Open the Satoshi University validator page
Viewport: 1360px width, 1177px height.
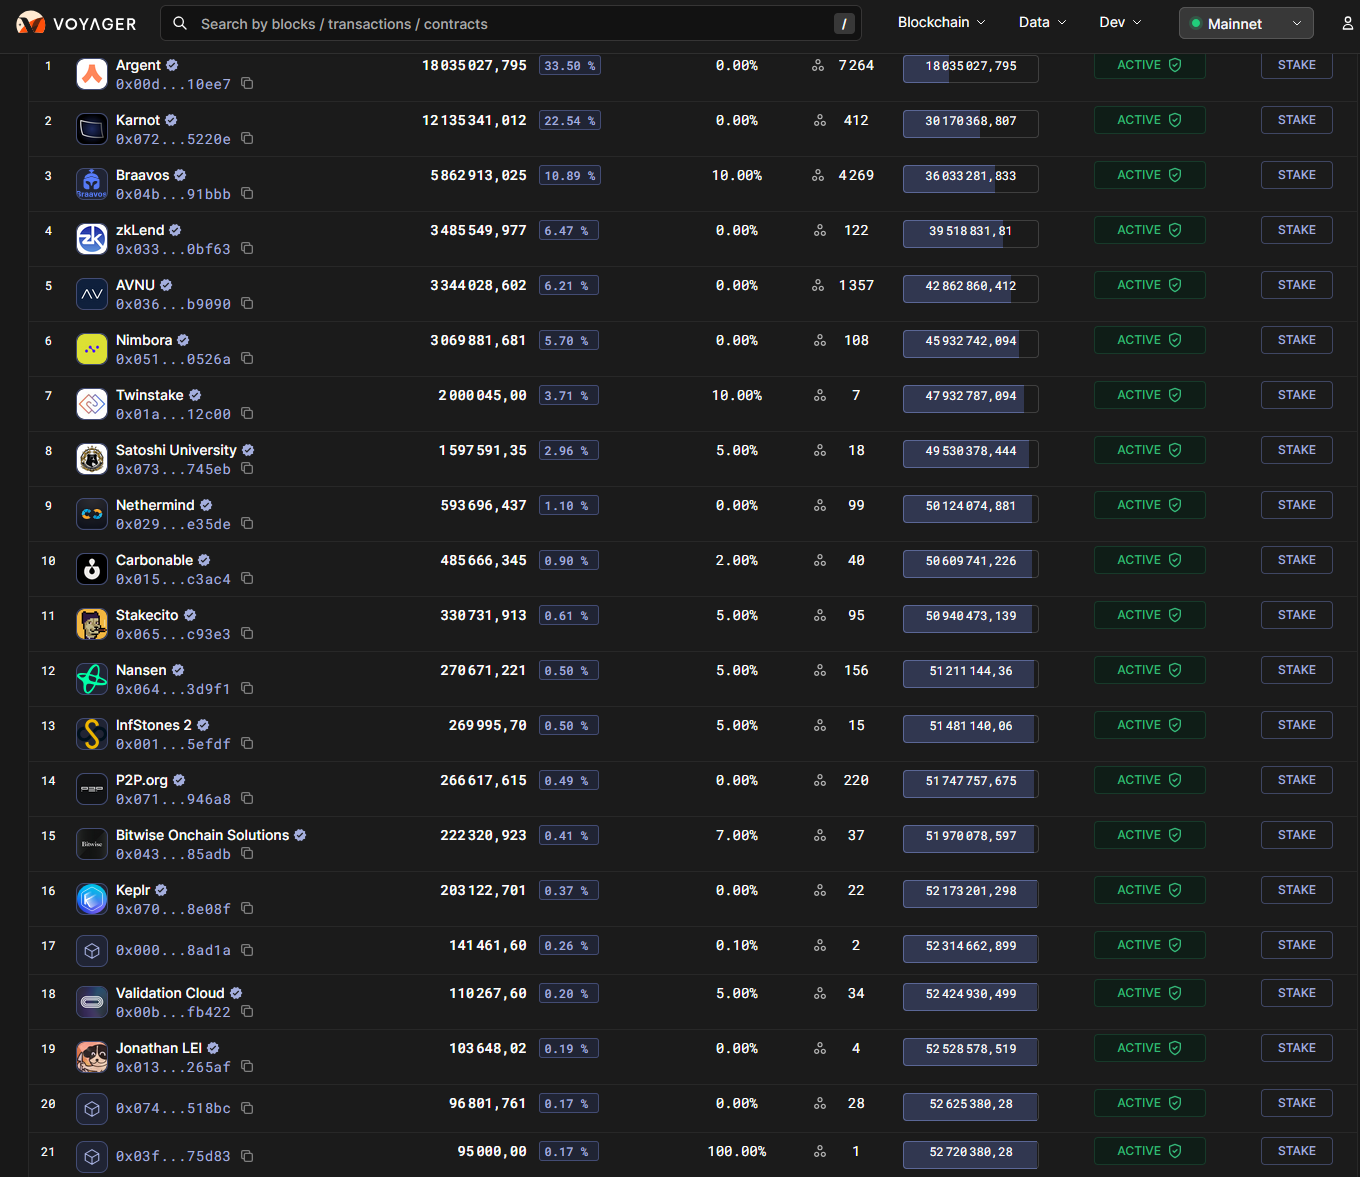176,450
